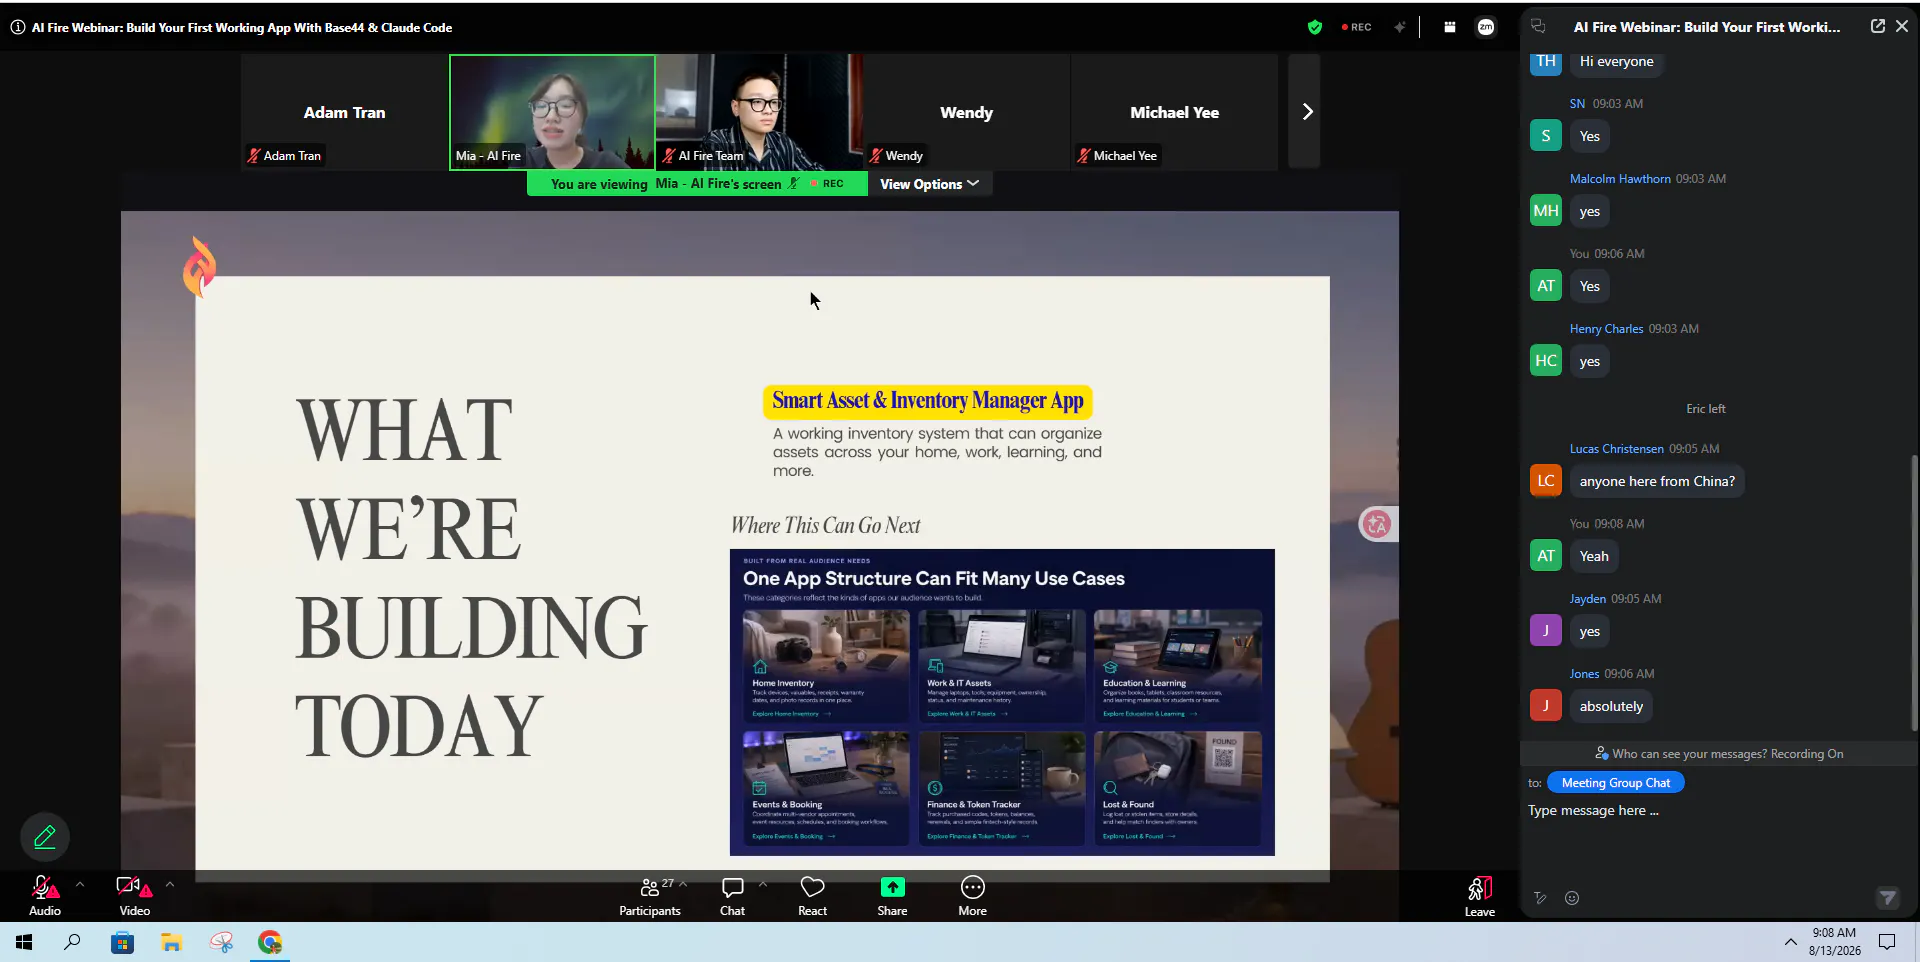Open the green encryption shield icon
This screenshot has width=1920, height=962.
point(1315,27)
